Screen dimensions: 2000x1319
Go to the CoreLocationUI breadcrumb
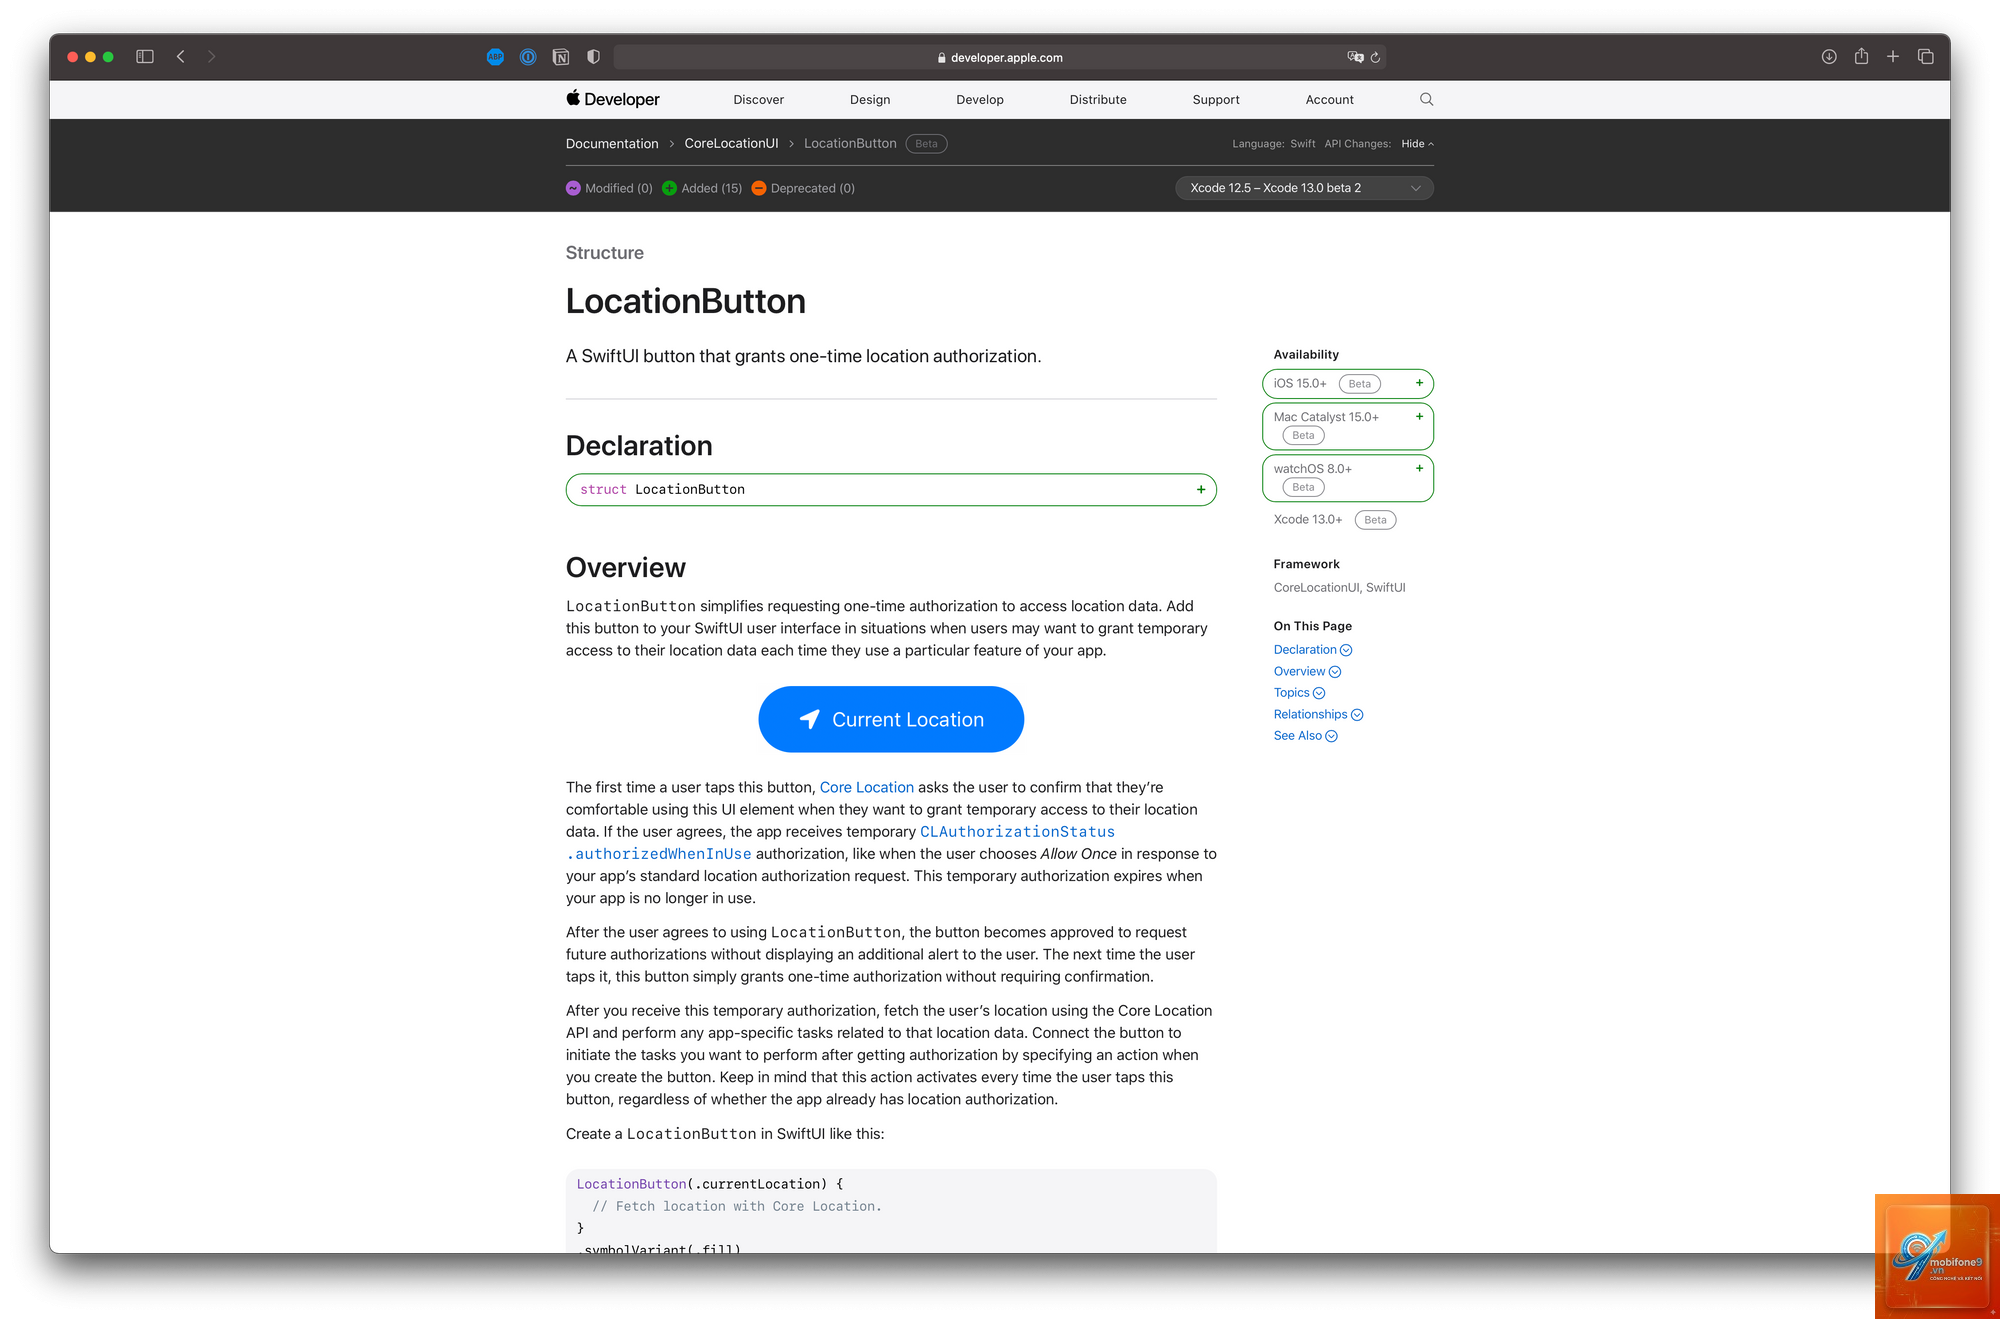(731, 144)
